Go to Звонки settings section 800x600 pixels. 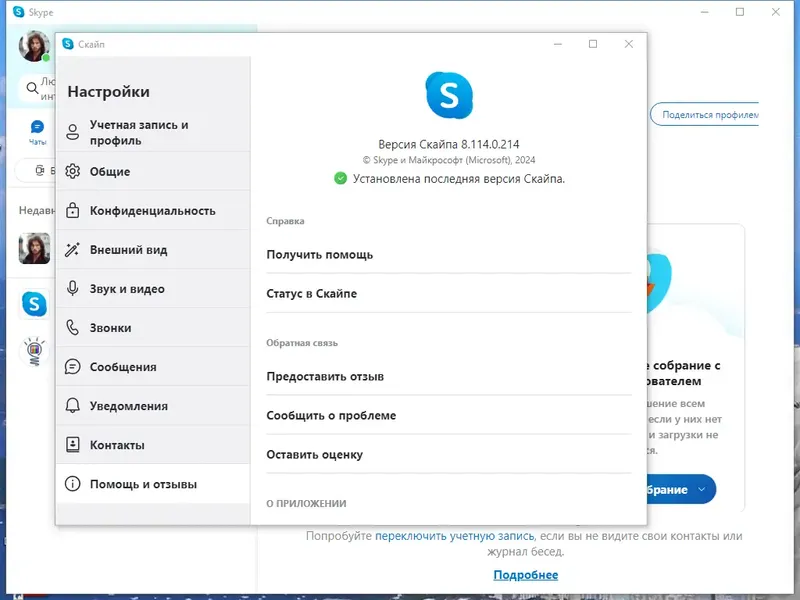153,328
